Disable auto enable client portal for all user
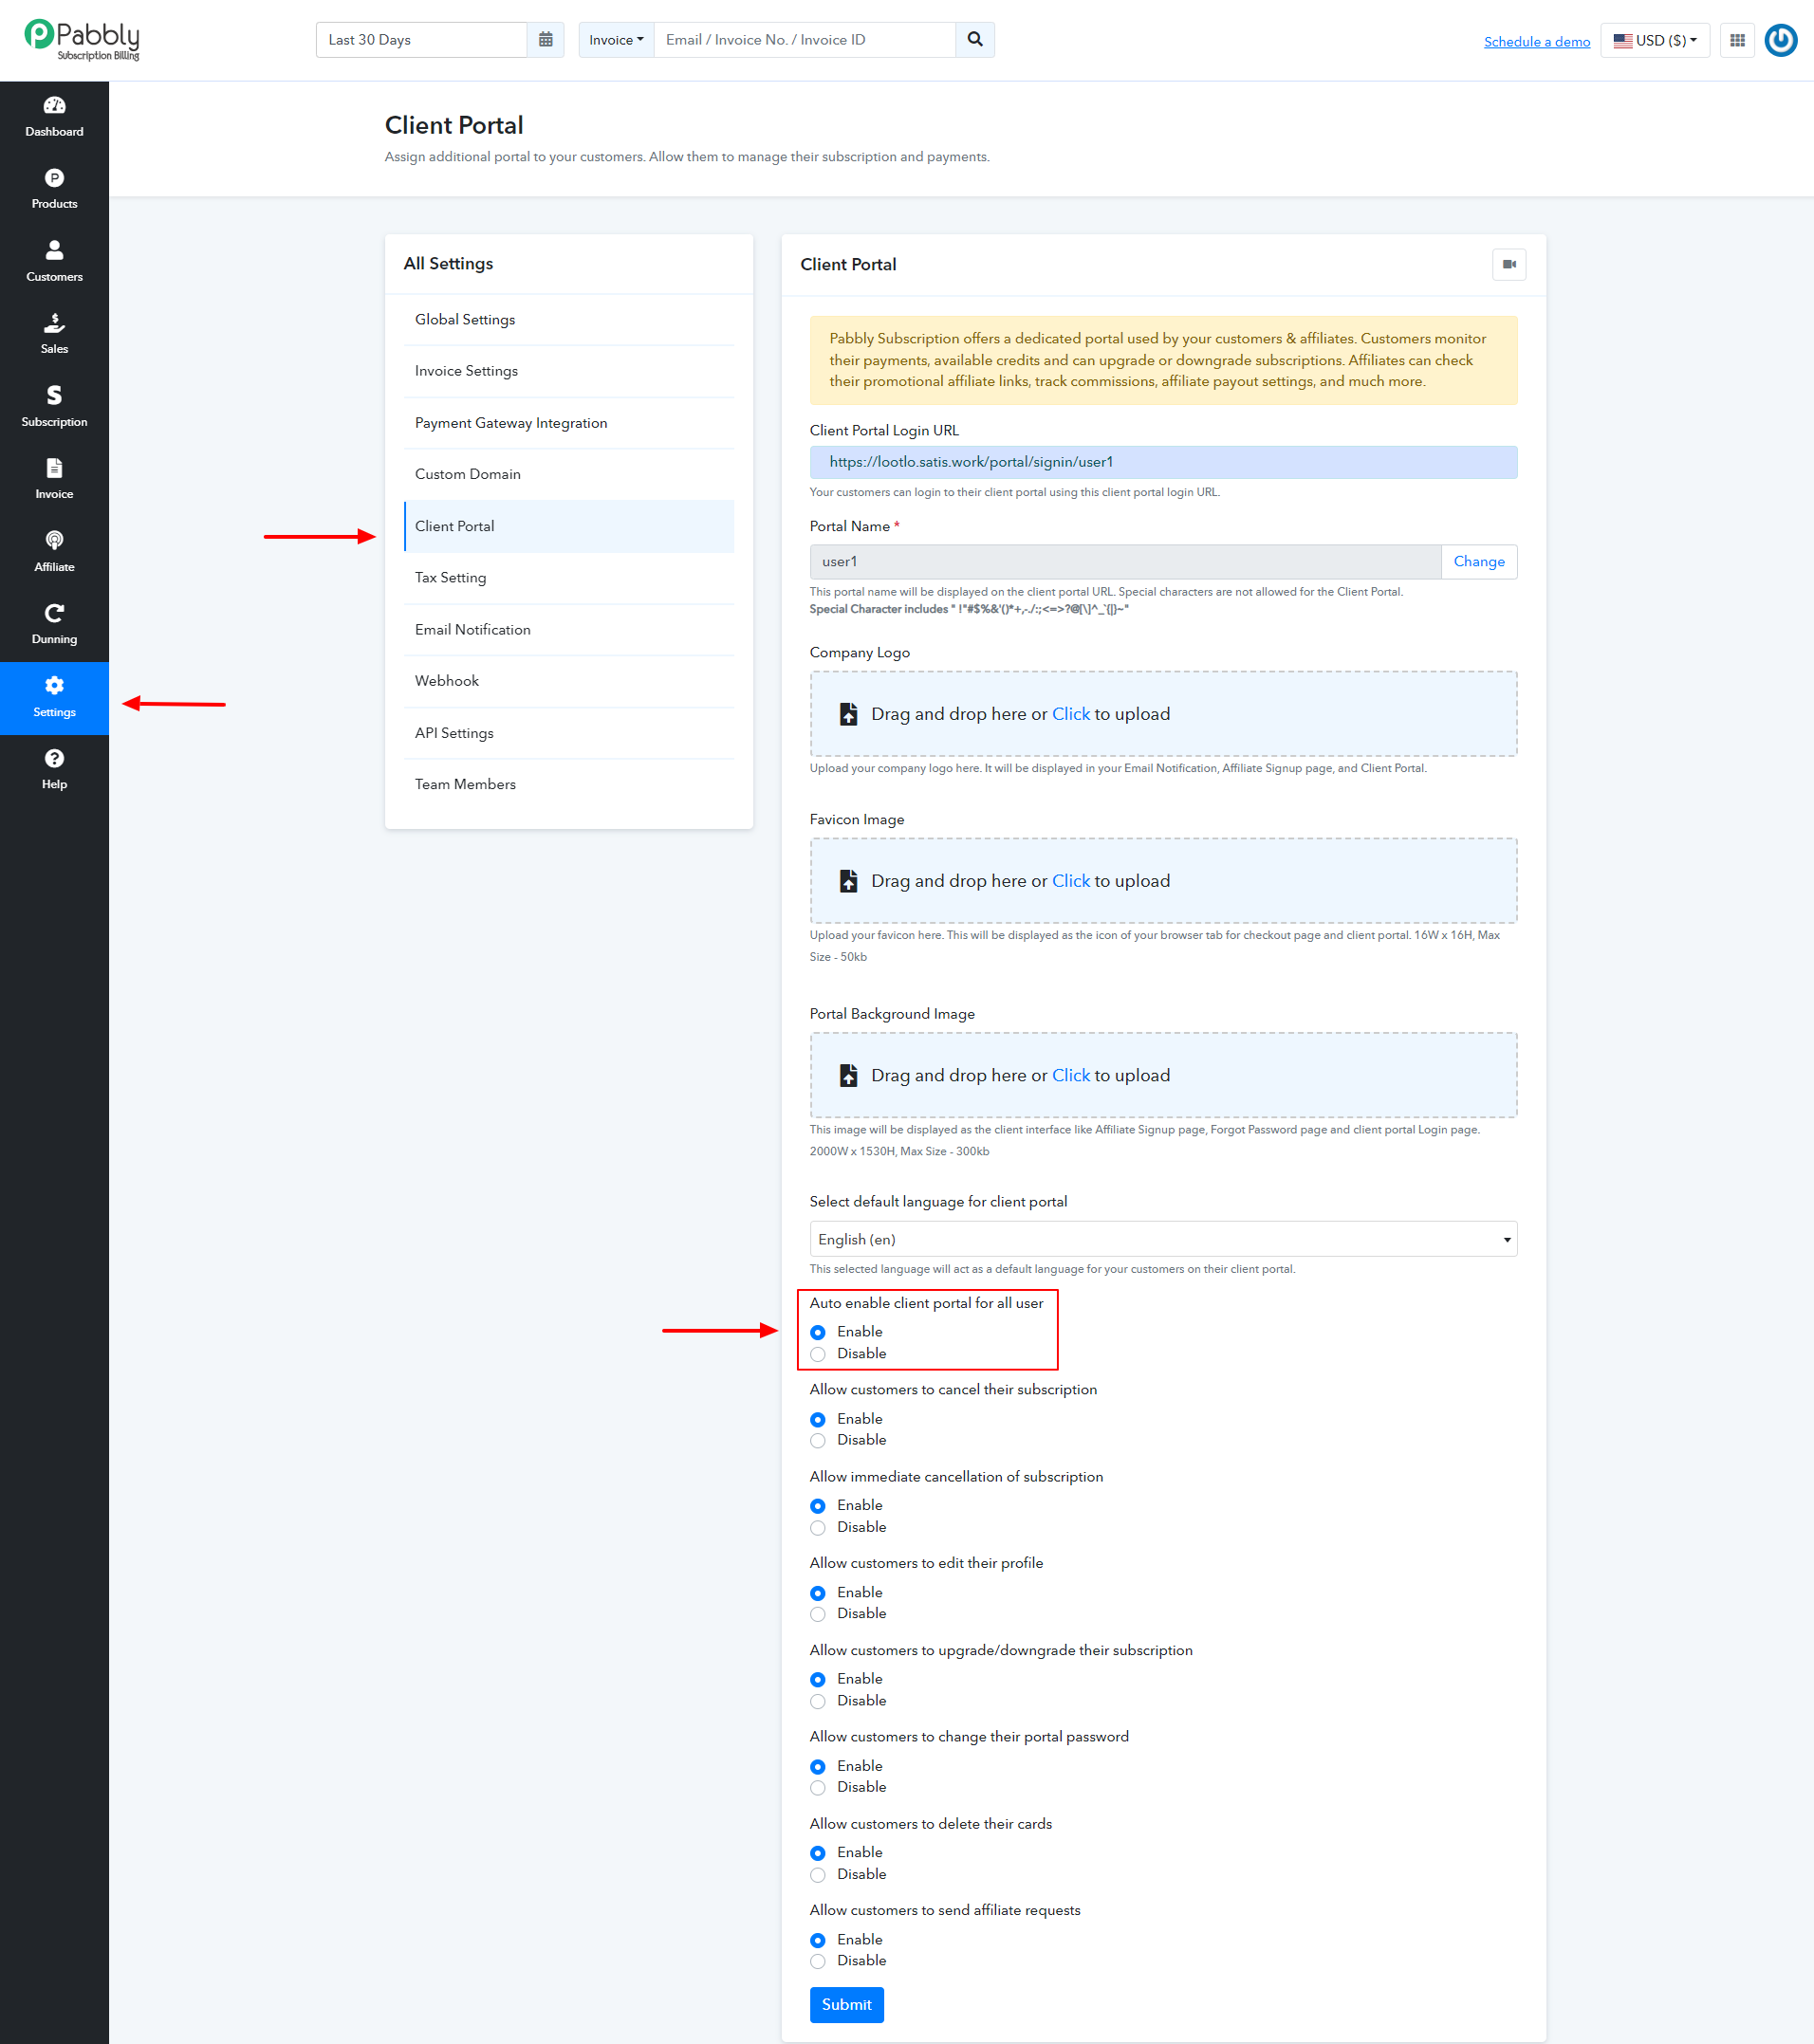The height and width of the screenshot is (2044, 1814). (818, 1354)
